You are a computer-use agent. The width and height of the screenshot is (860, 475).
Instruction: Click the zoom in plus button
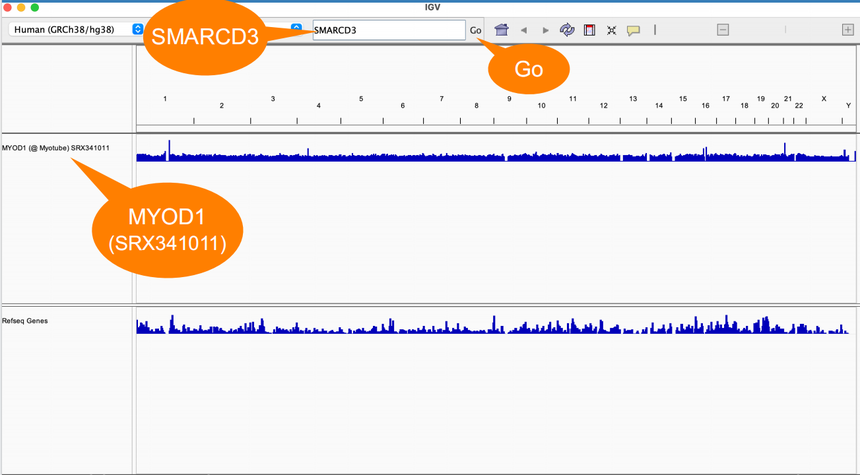(x=848, y=30)
